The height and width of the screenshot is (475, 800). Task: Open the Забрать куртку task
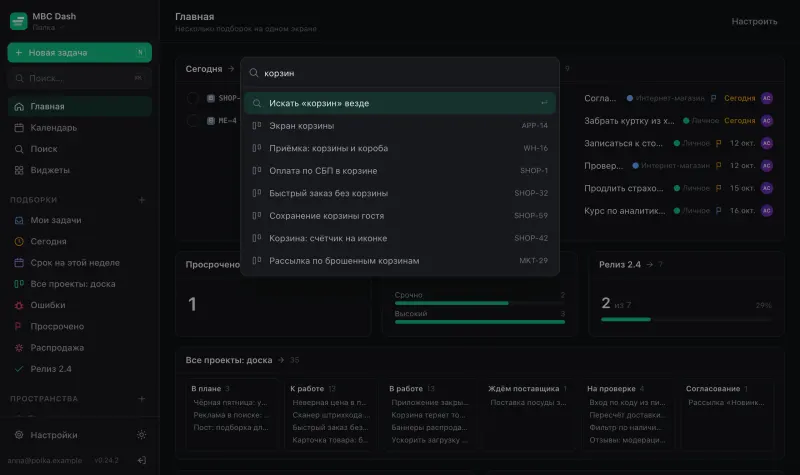629,120
